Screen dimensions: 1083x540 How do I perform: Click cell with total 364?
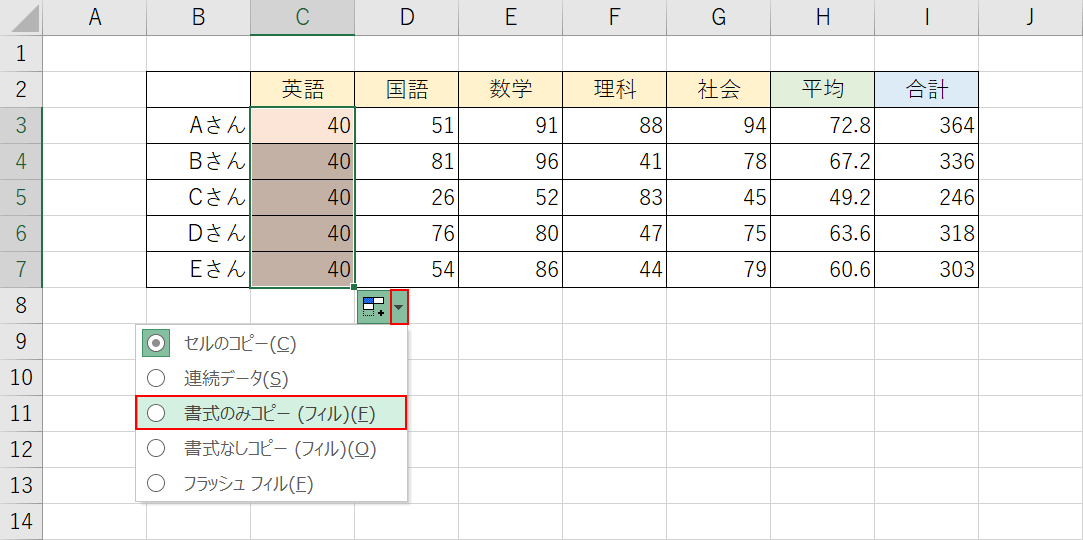(926, 125)
